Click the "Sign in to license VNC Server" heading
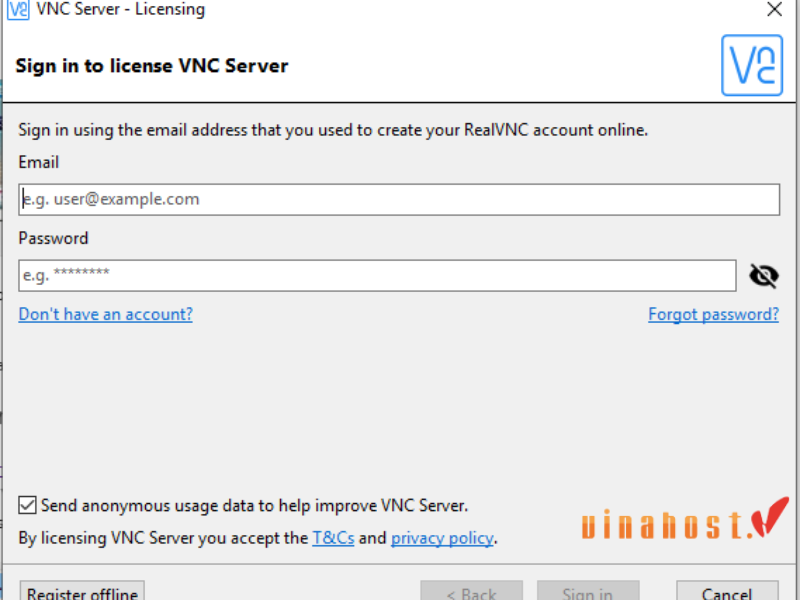The width and height of the screenshot is (800, 600). [x=152, y=66]
